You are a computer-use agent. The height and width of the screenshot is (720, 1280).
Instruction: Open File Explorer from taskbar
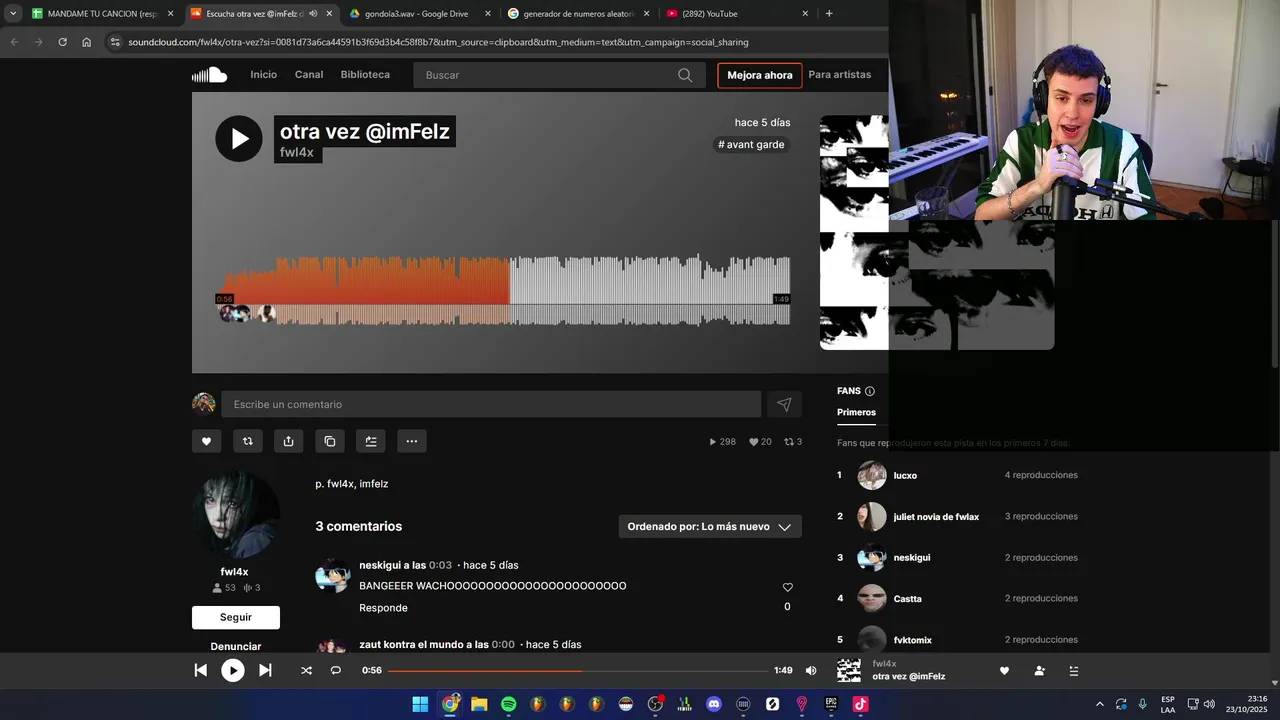(x=479, y=704)
